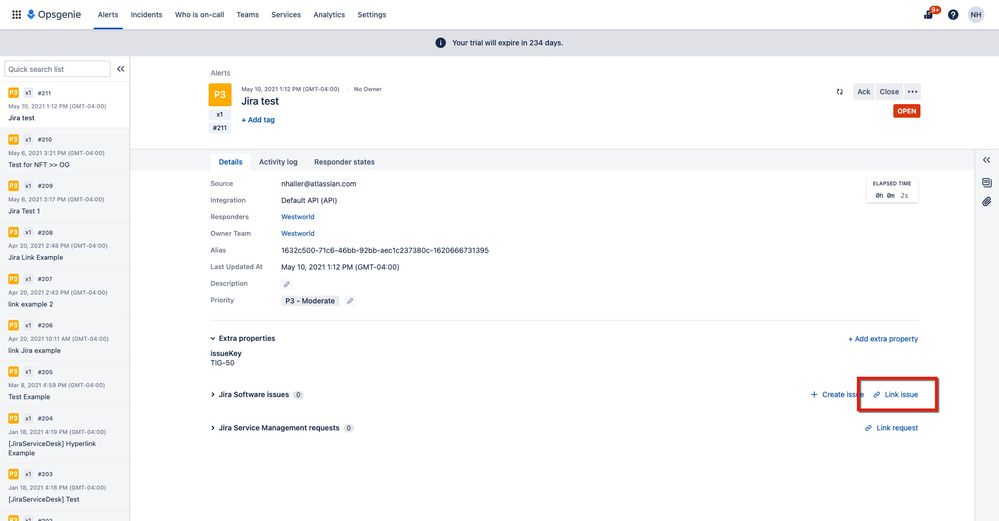Select alert #205 Test Example

click(x=64, y=384)
